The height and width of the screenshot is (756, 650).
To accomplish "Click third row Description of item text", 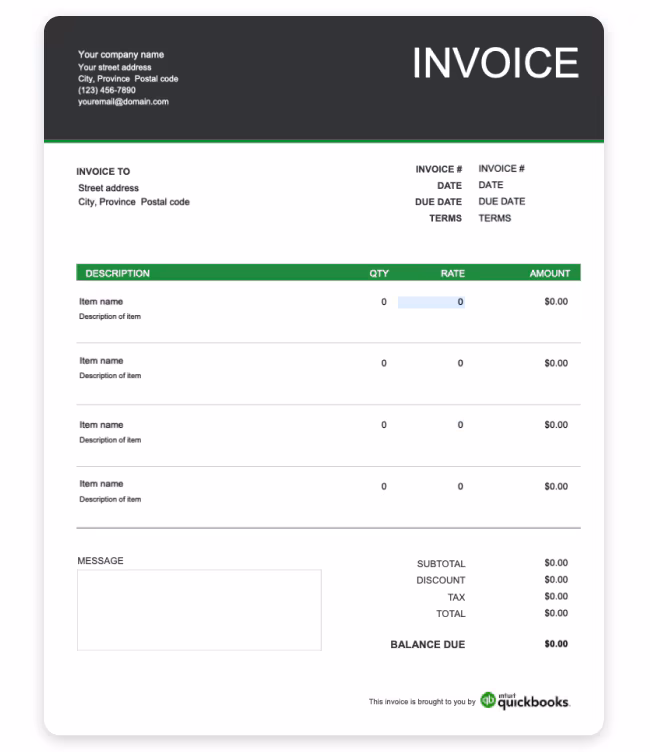I will 110,440.
